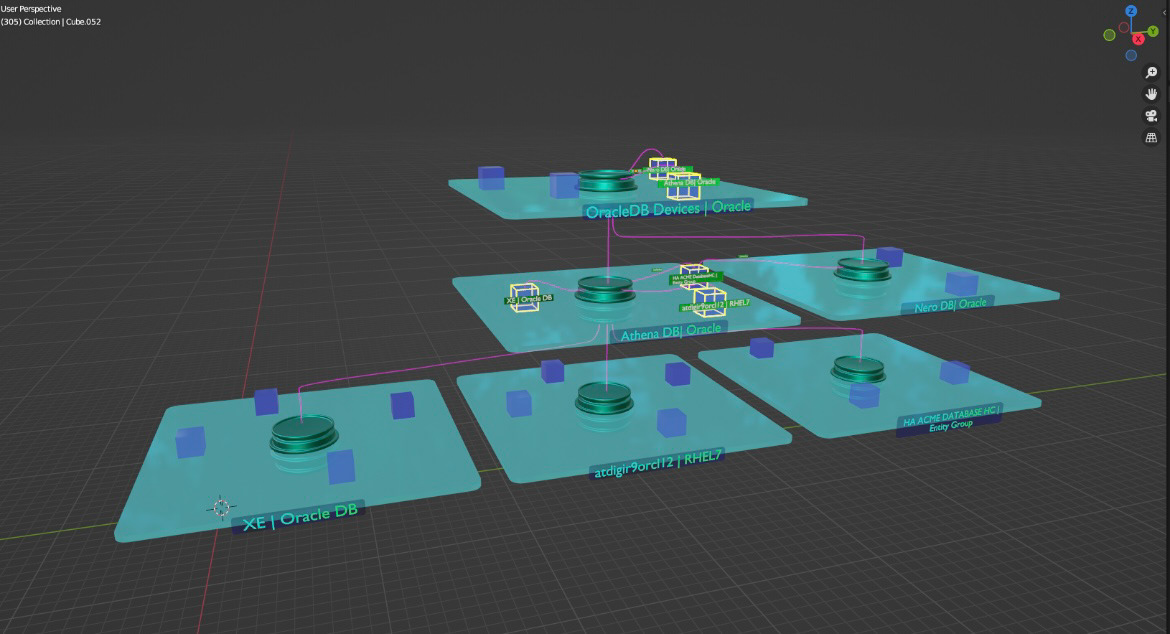Click the '(305) Collection | Cube.052' text
This screenshot has width=1170, height=634.
(x=51, y=22)
